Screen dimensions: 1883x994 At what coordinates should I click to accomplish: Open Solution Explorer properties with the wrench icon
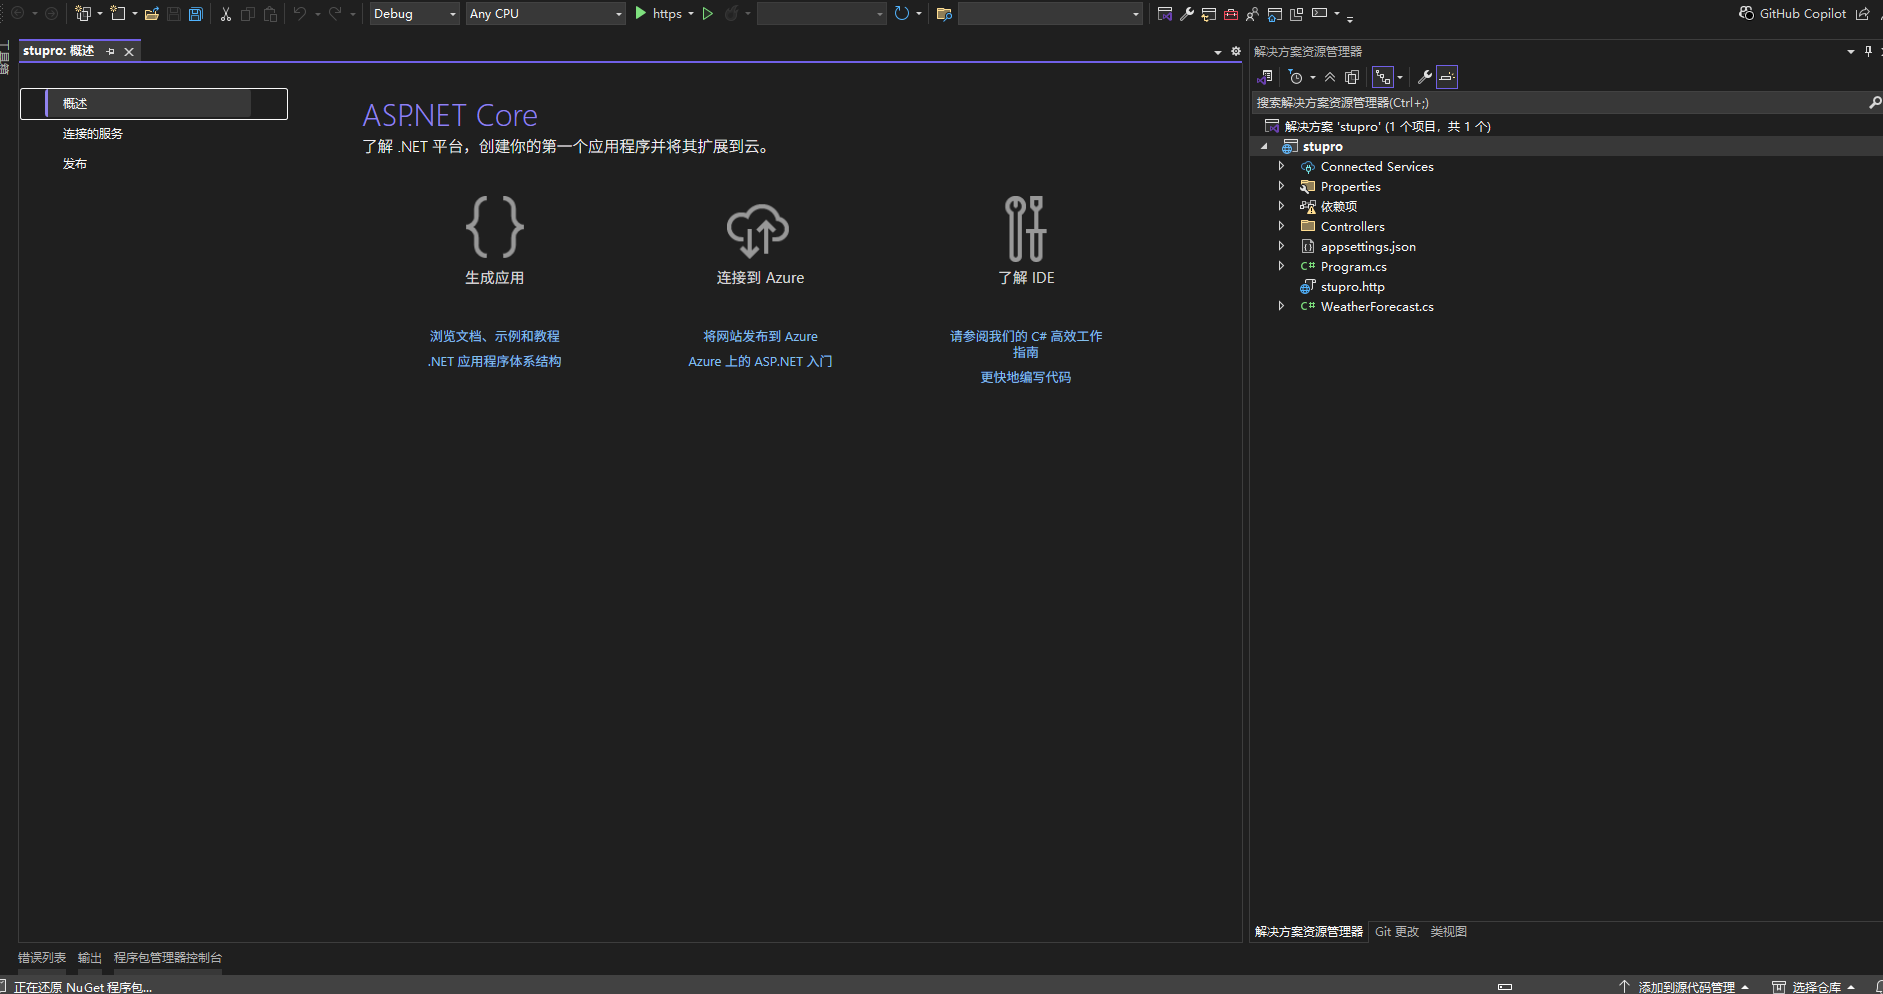coord(1424,76)
